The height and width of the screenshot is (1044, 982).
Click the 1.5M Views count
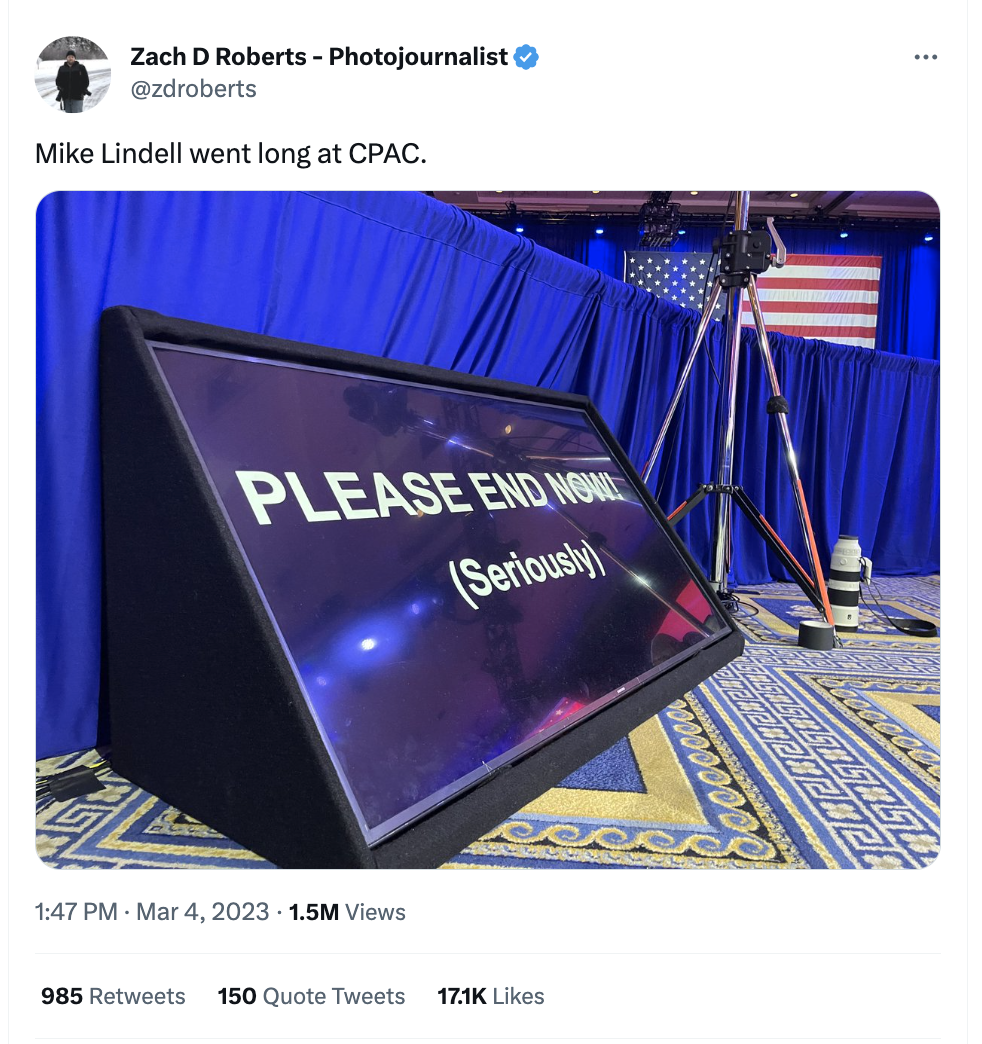point(347,912)
